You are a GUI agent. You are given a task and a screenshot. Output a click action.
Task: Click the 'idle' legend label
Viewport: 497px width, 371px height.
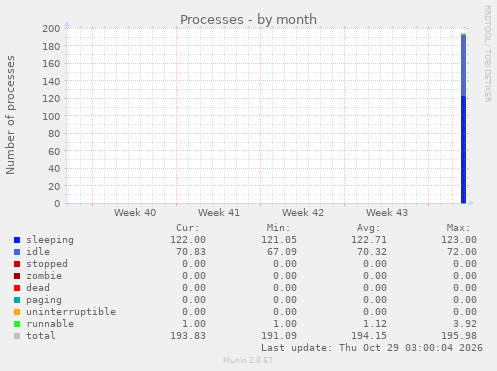tap(38, 252)
